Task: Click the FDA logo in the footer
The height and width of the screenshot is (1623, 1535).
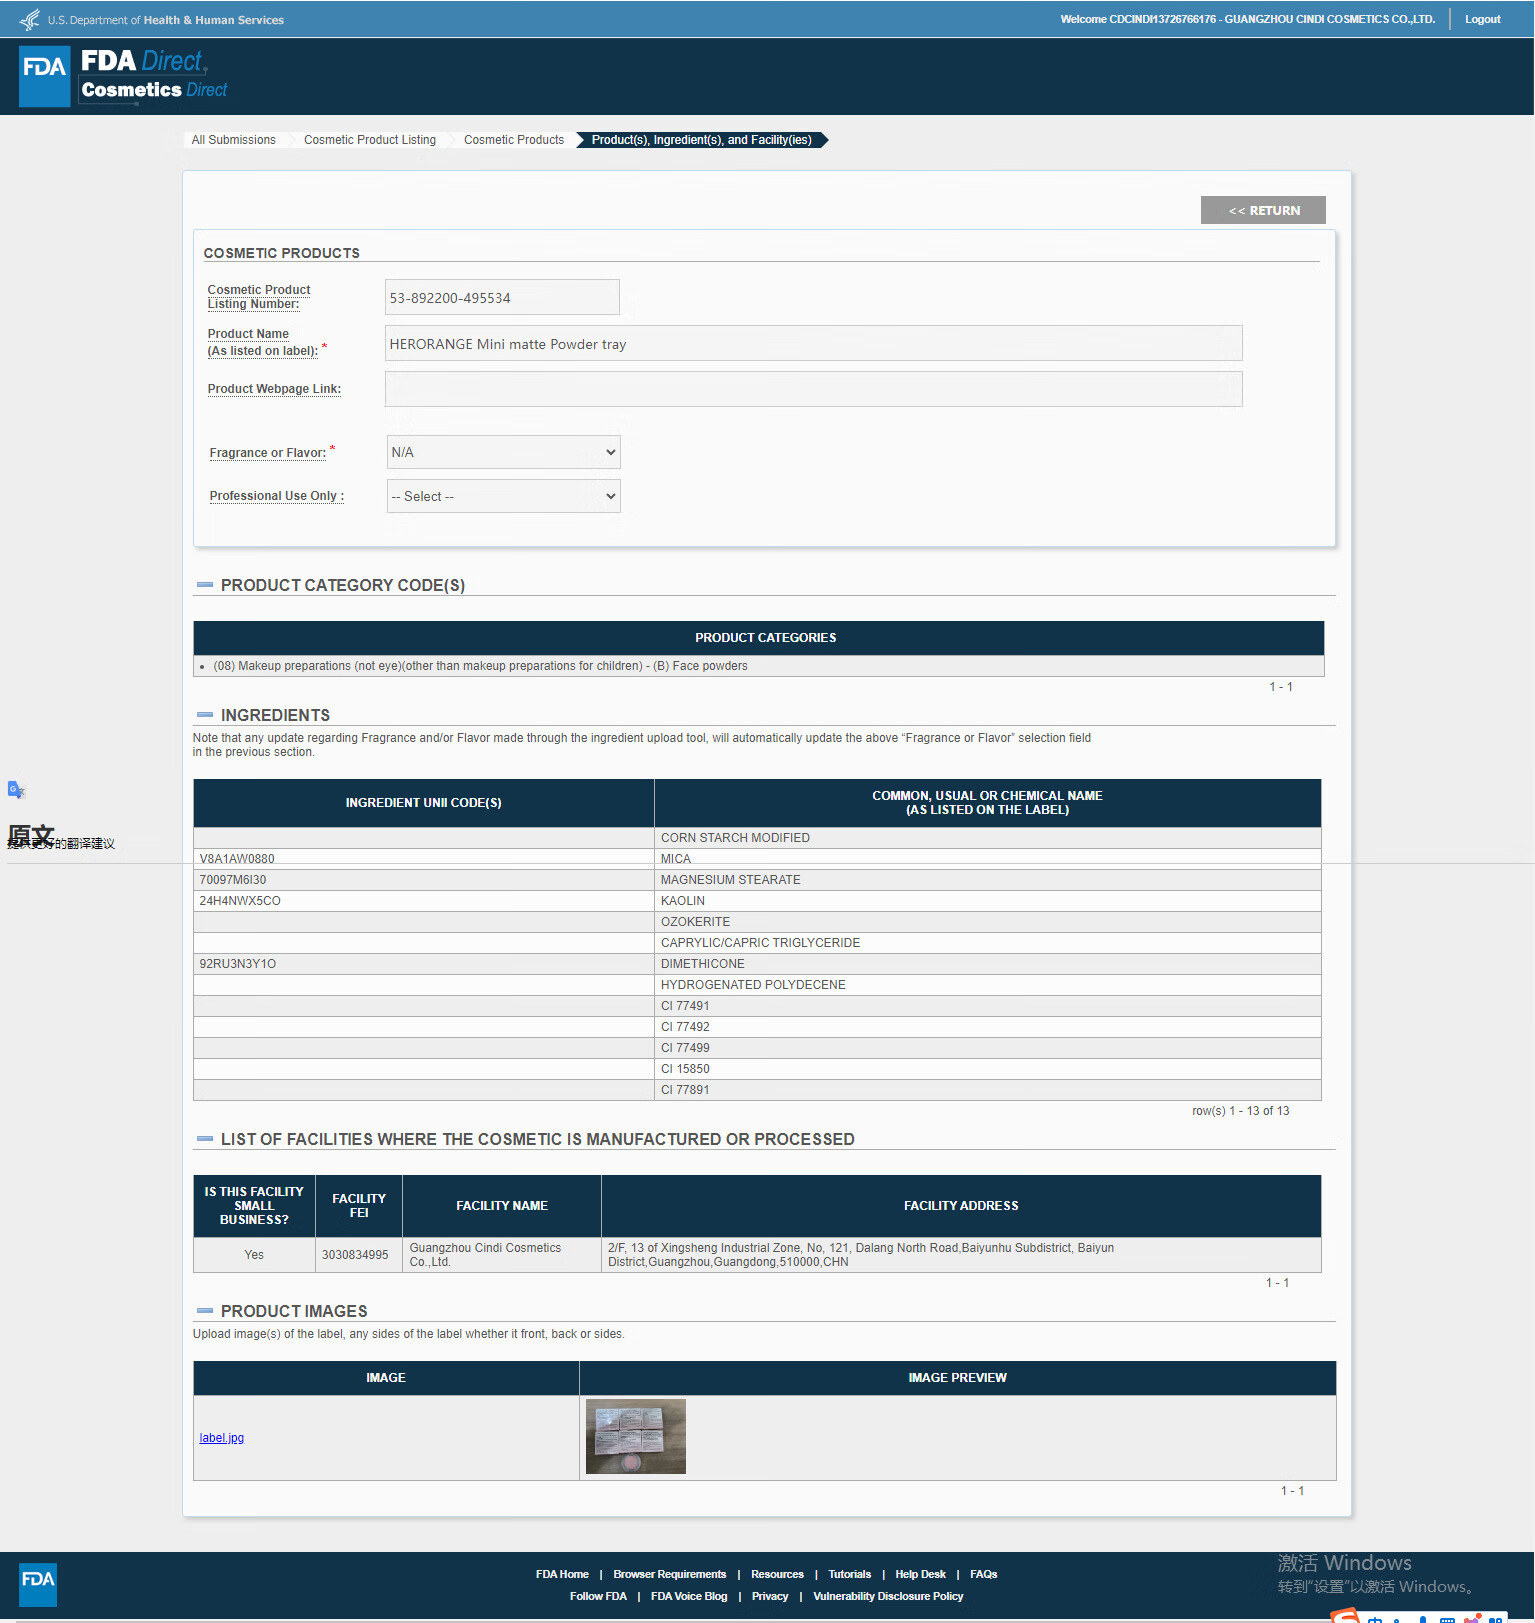Action: coord(38,1584)
